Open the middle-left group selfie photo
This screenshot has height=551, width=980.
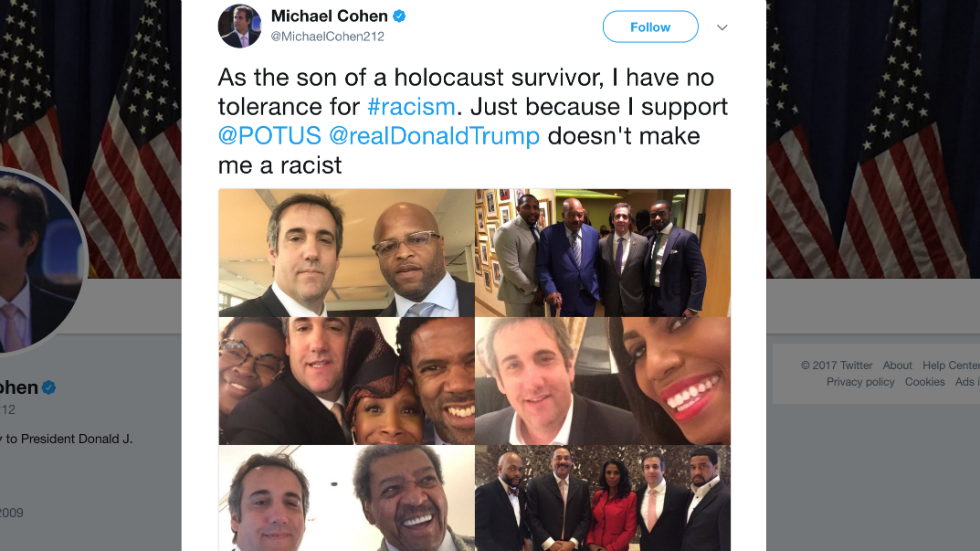click(346, 381)
